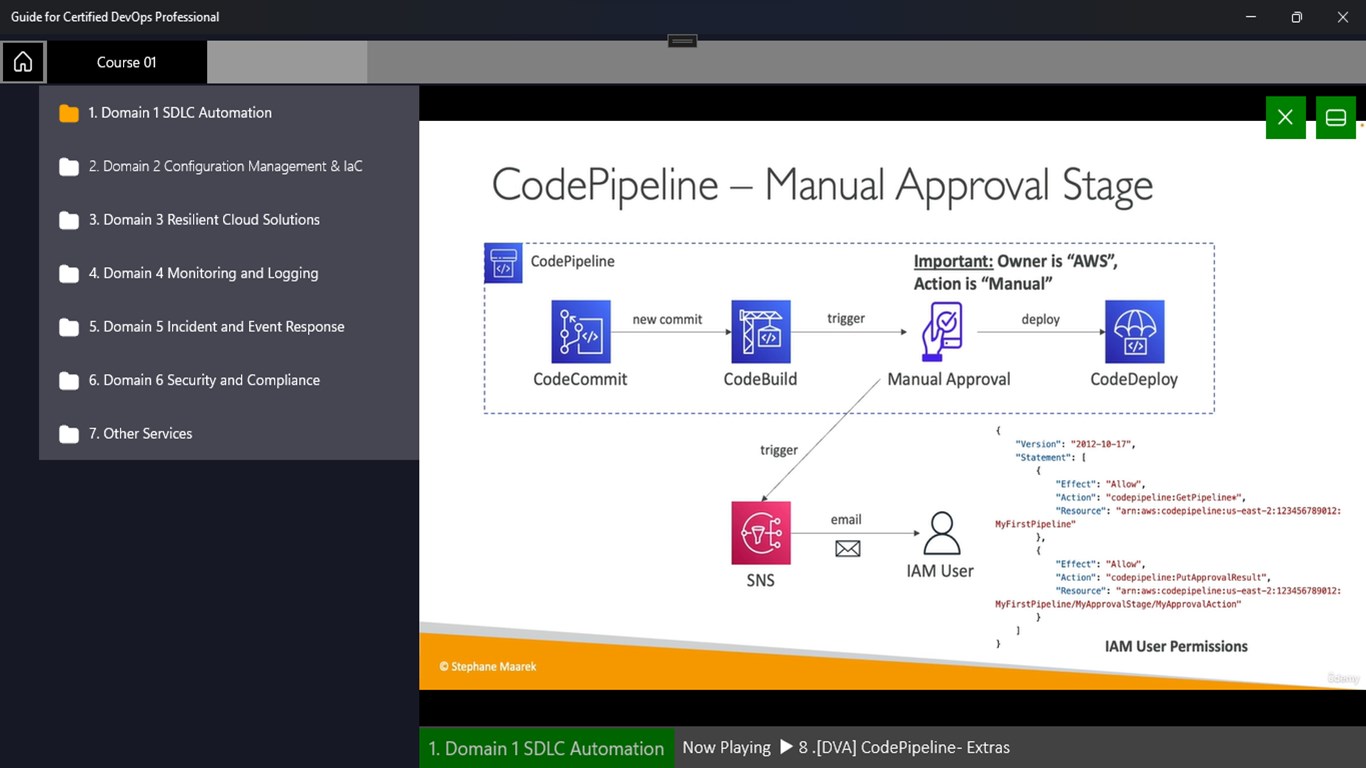Click the © Stephane Maarek credit text
1366x768 pixels.
488,666
